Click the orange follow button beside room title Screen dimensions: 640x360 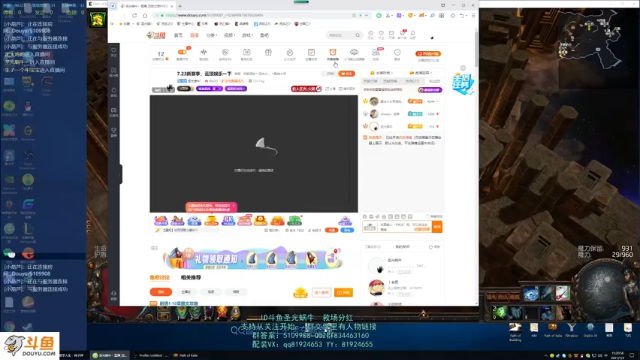(347, 73)
